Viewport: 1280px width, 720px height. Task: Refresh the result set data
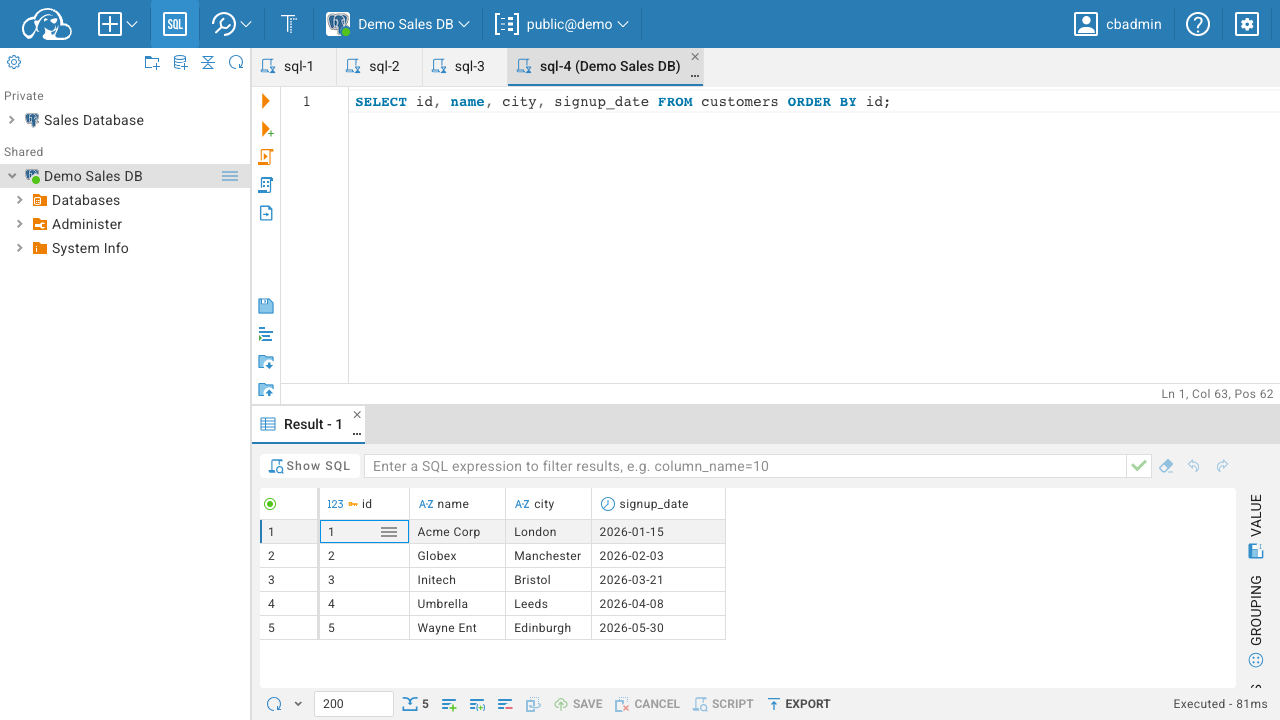(274, 704)
